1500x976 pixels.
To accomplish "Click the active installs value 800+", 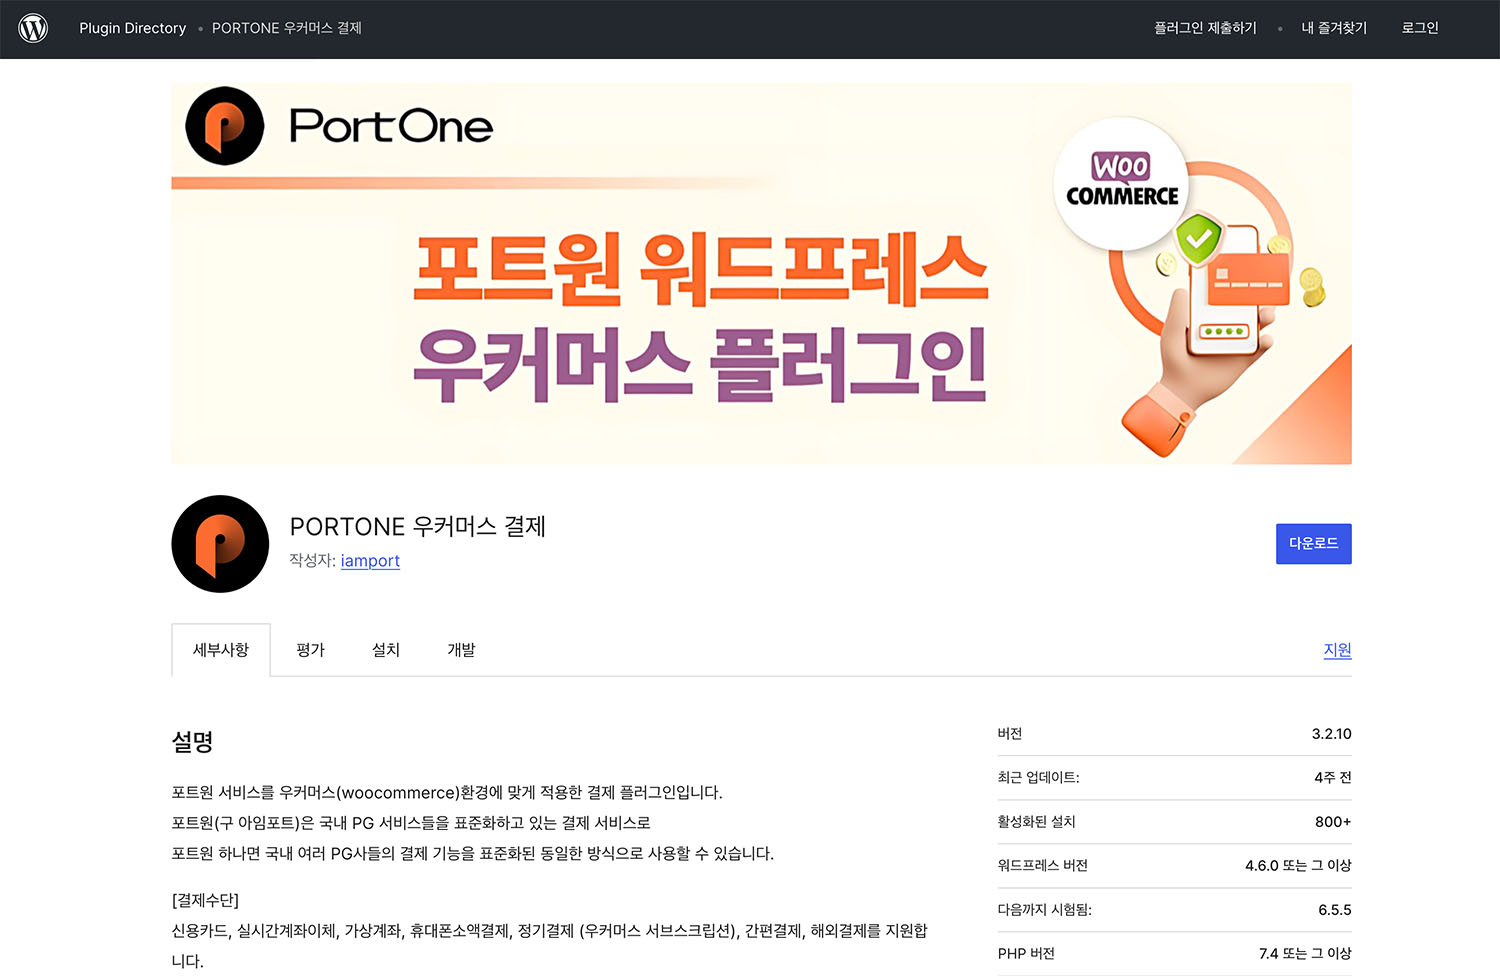I will (x=1333, y=822).
